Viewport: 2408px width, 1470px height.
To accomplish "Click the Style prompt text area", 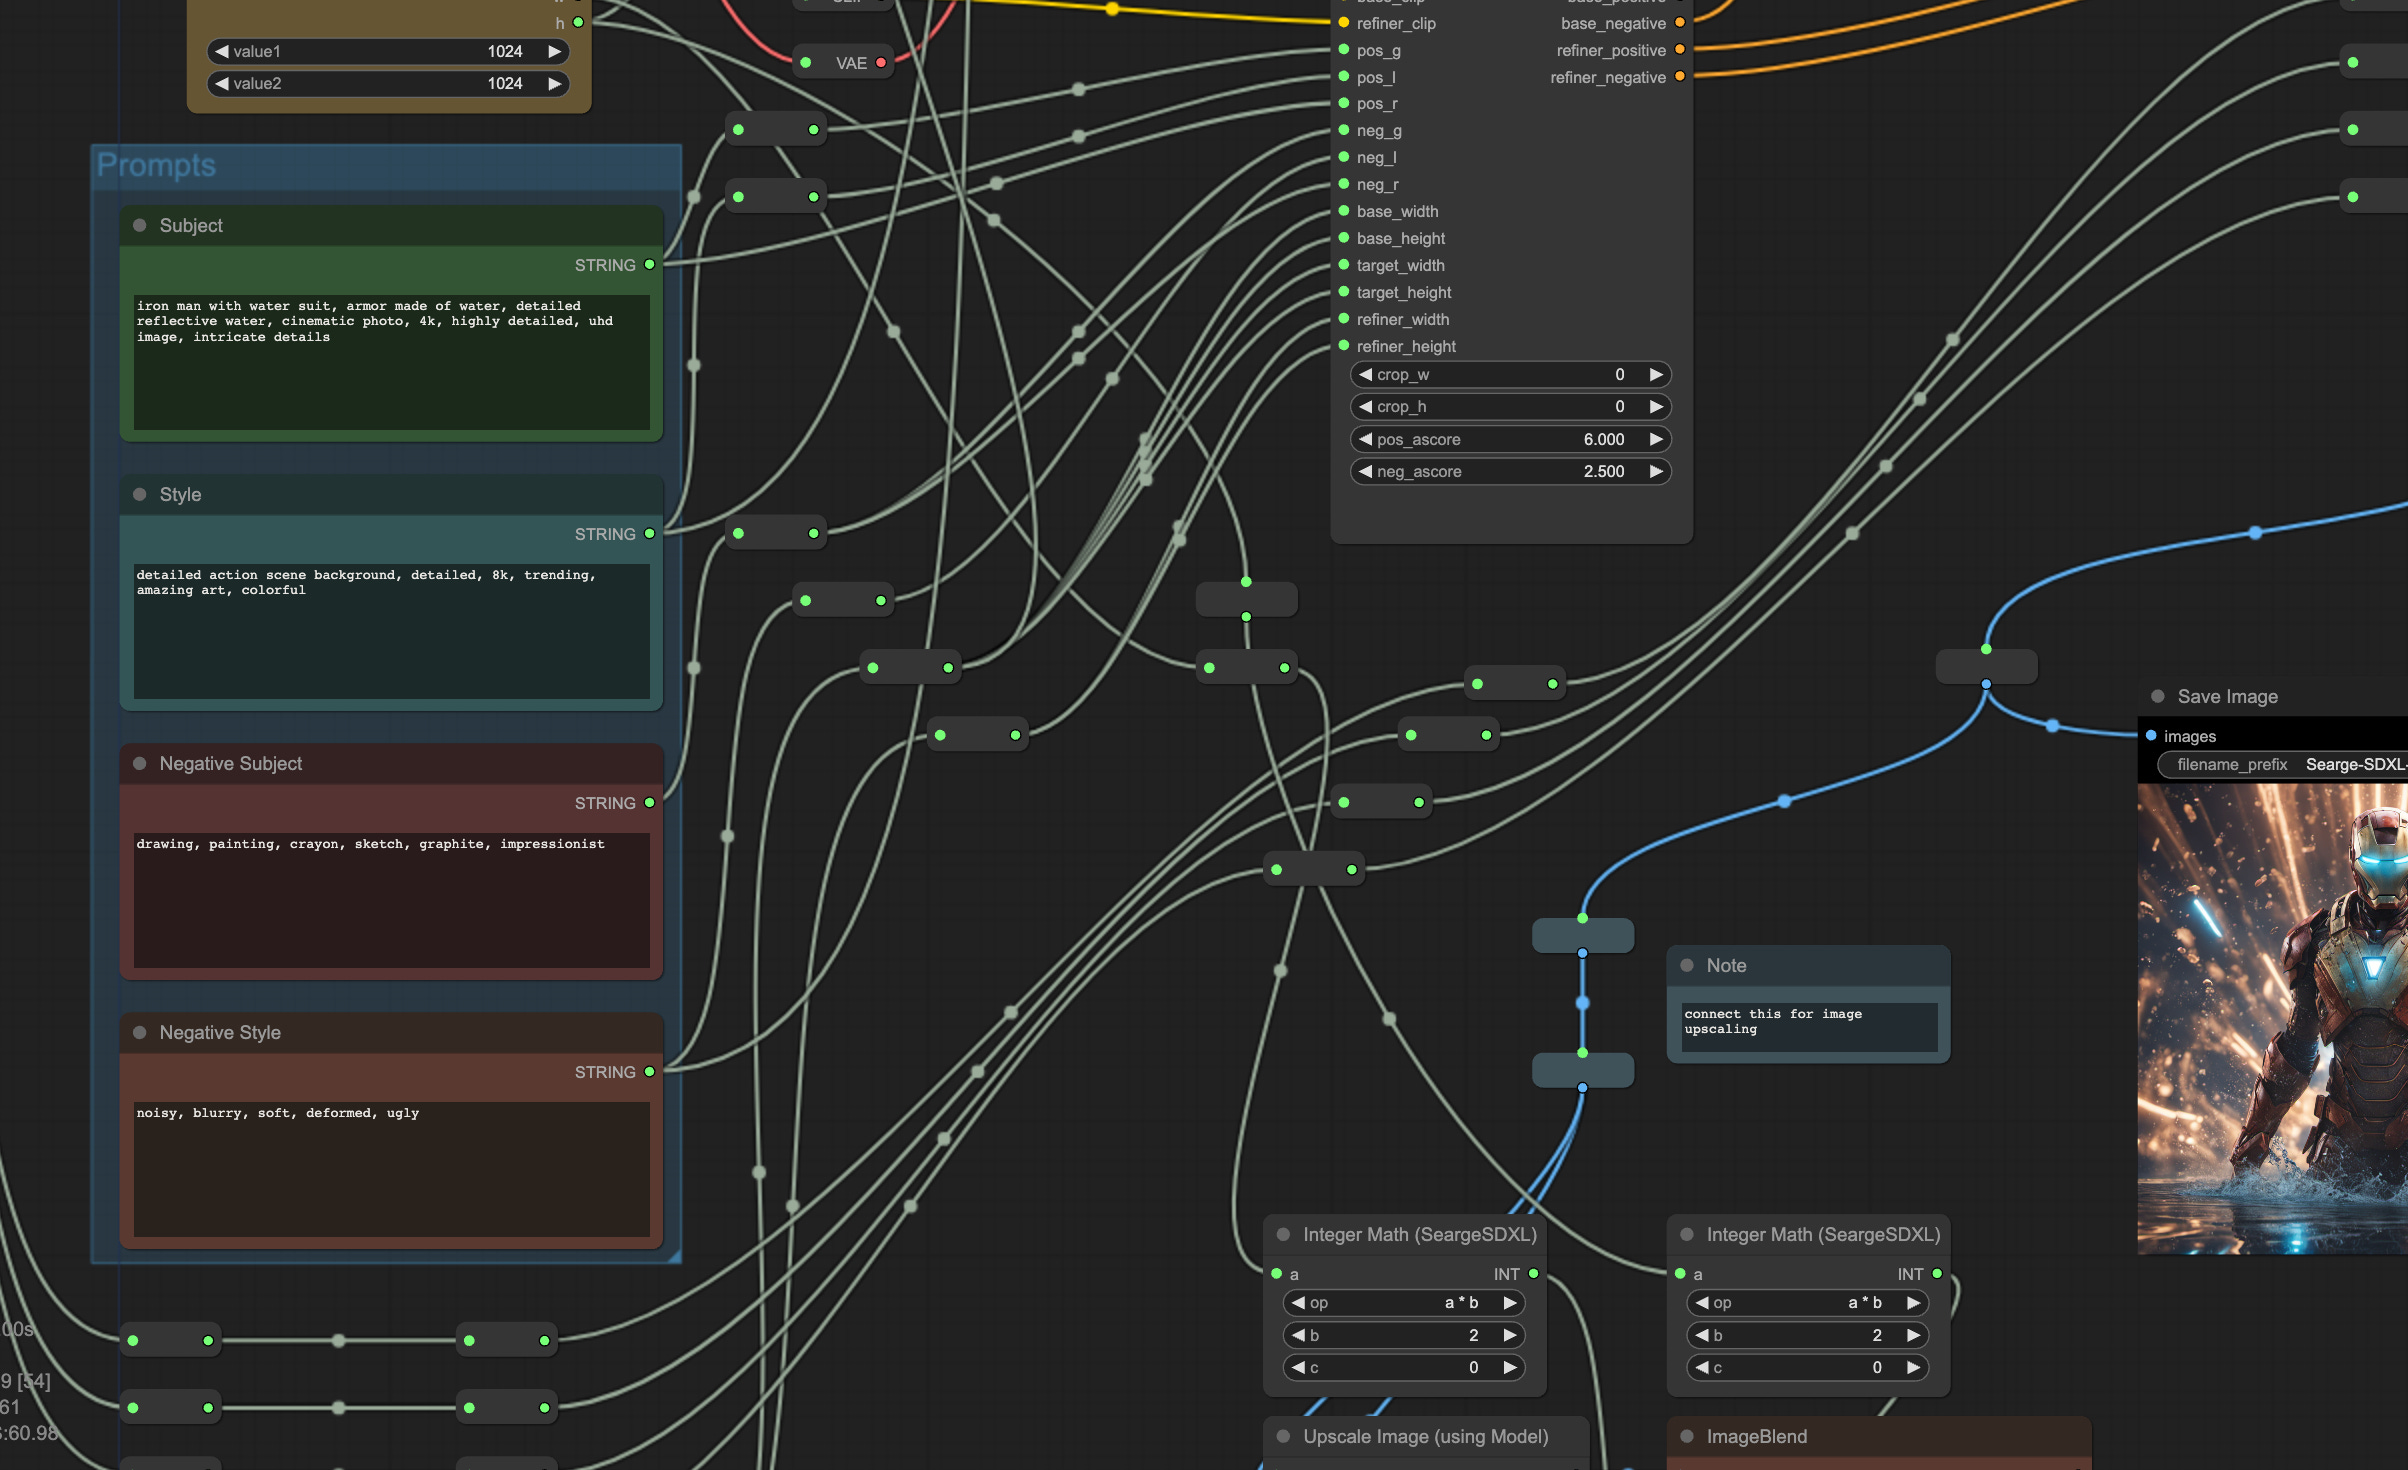I will click(x=392, y=631).
